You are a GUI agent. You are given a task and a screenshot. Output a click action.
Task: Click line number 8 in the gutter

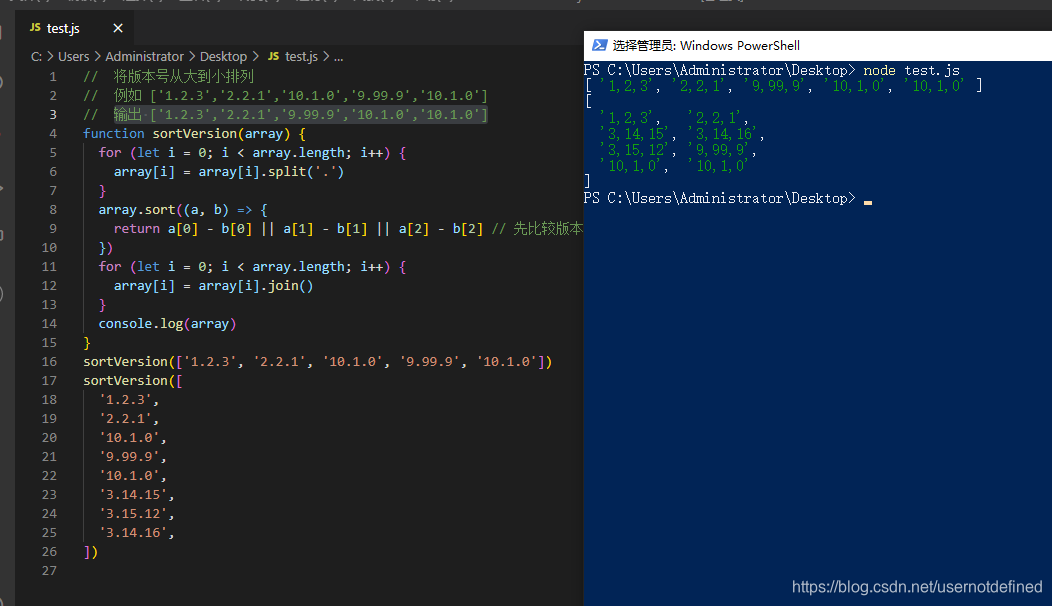tap(53, 209)
